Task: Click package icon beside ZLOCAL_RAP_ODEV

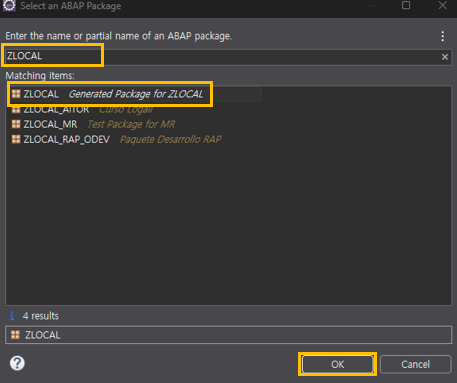Action: pyautogui.click(x=16, y=139)
